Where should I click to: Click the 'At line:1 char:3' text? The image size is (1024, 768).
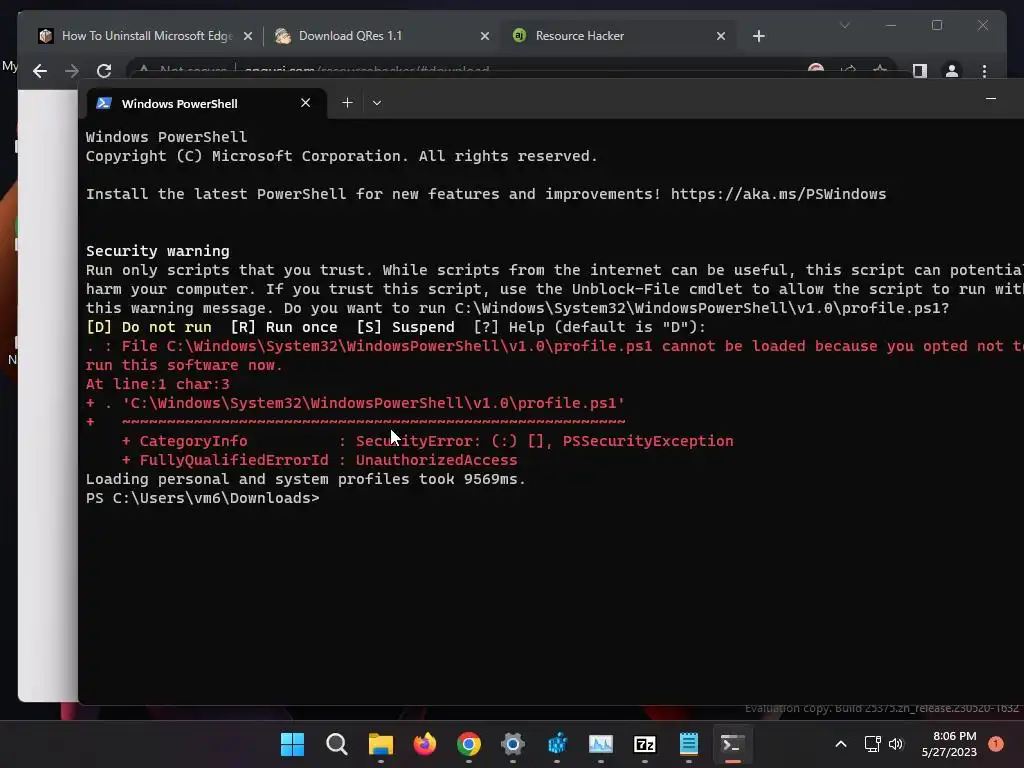click(x=157, y=384)
